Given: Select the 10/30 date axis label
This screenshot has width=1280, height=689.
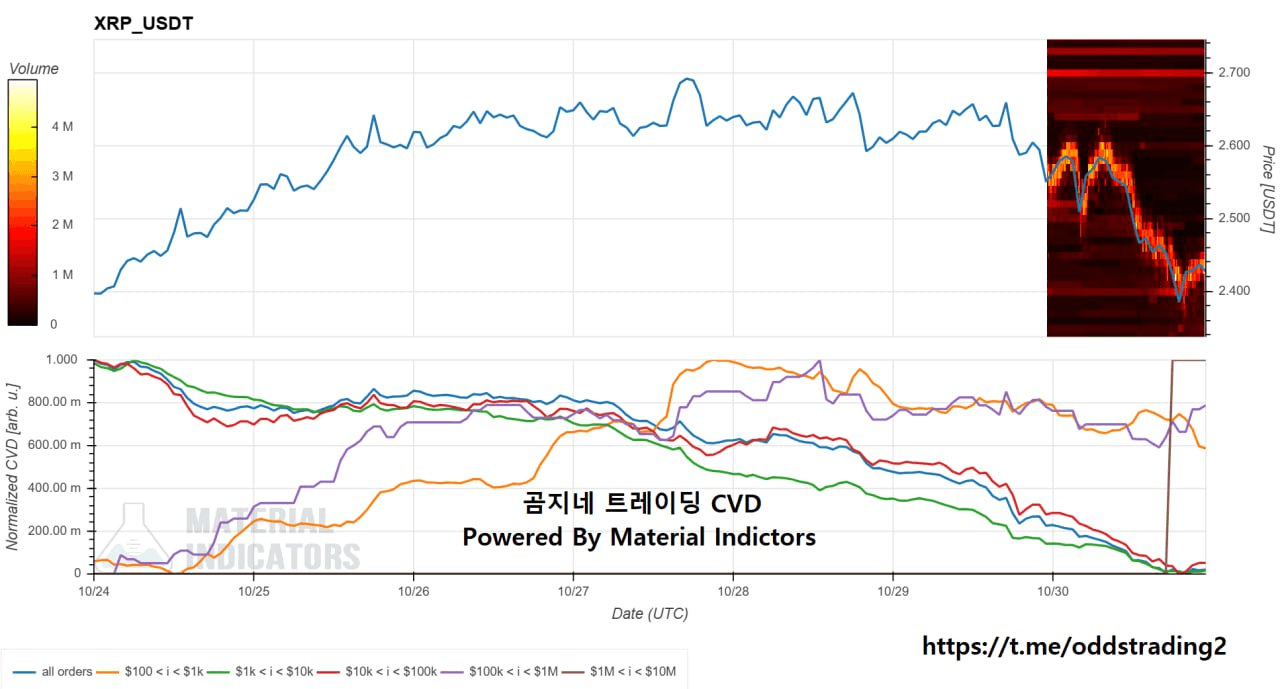Looking at the screenshot, I should [x=1052, y=592].
